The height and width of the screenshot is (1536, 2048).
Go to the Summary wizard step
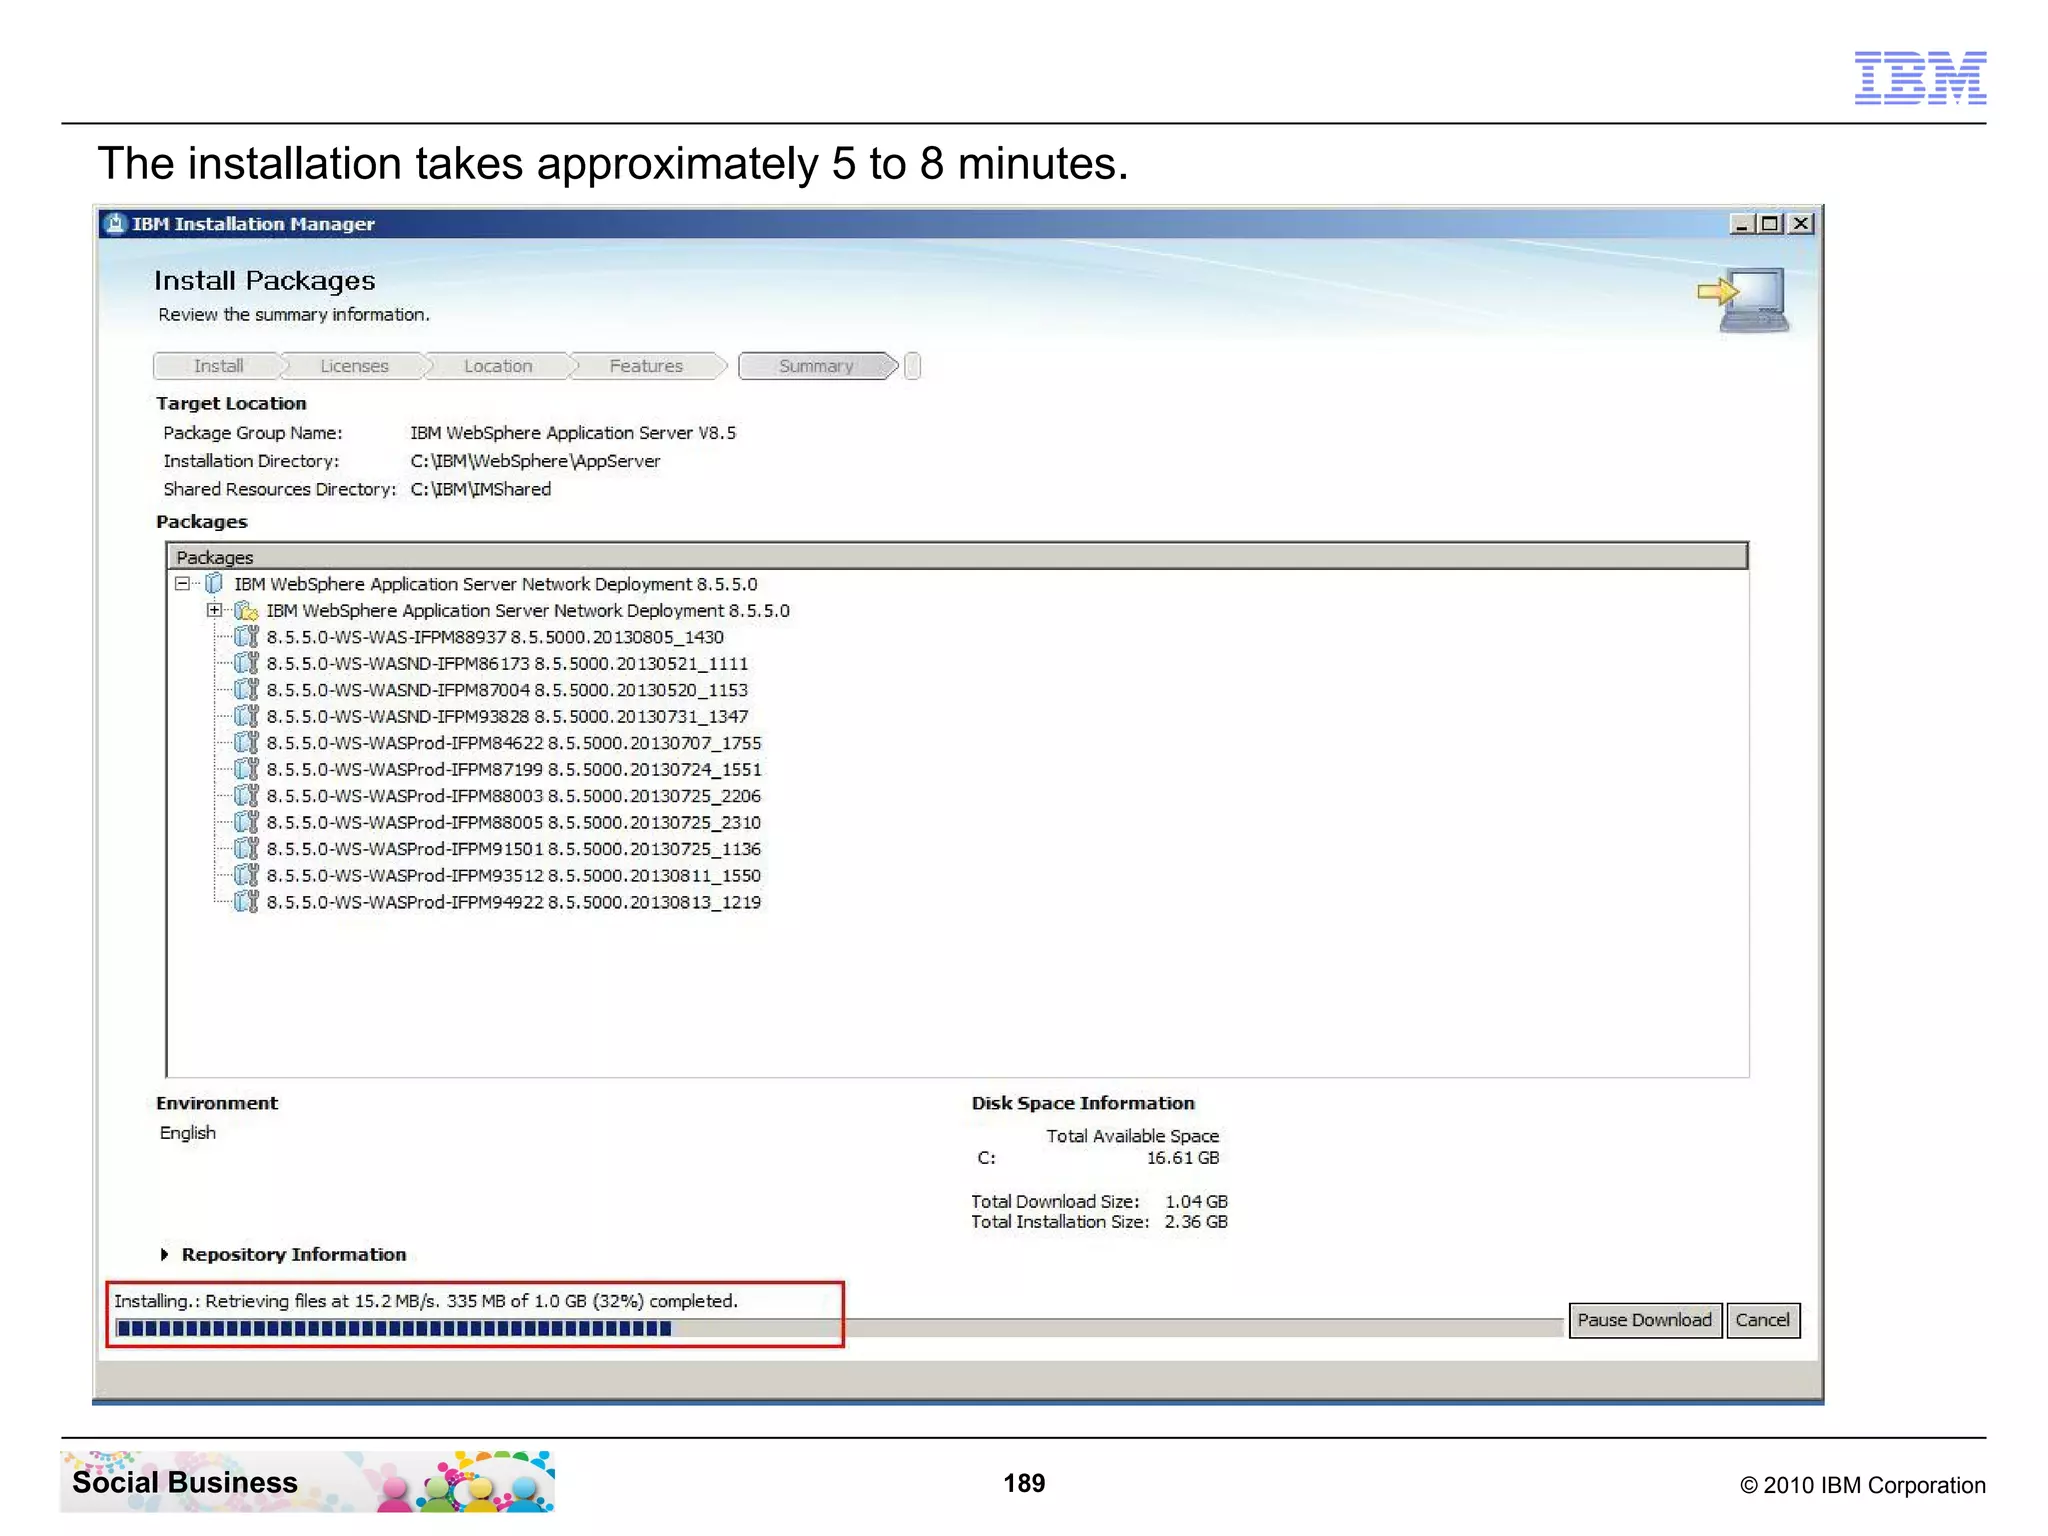coord(816,366)
